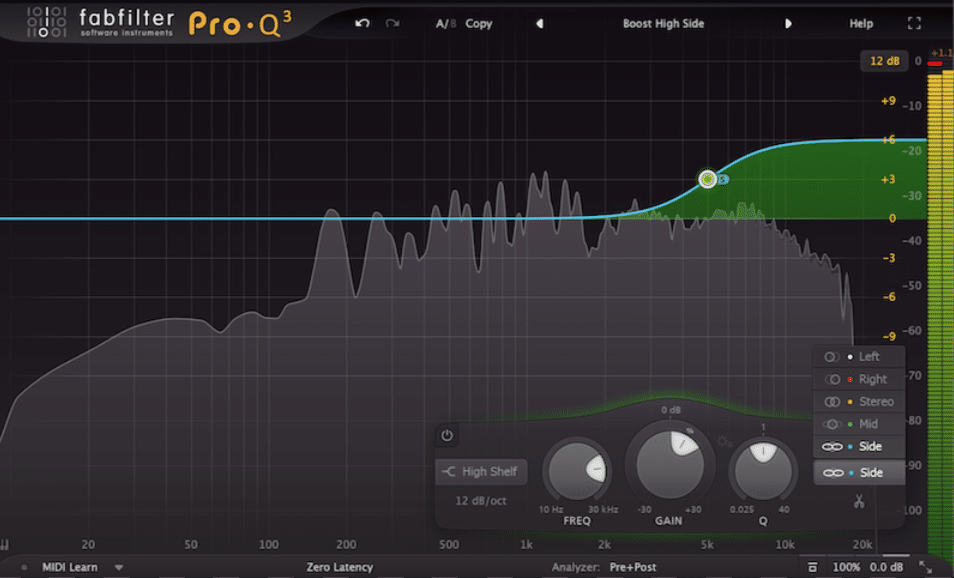This screenshot has width=954, height=578.
Task: Show the piano display via keyboard icon
Action: click(x=5, y=544)
